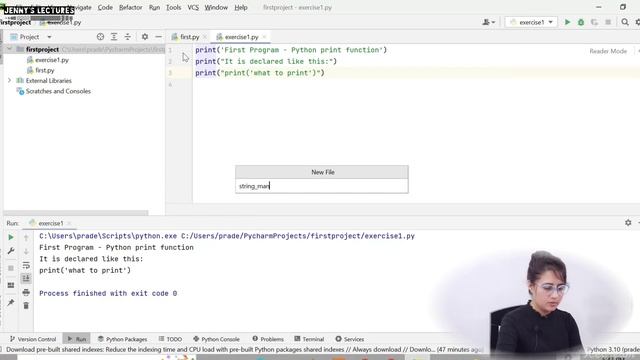The image size is (640, 360).
Task: Close the exercise1.py editor tab
Action: point(264,37)
